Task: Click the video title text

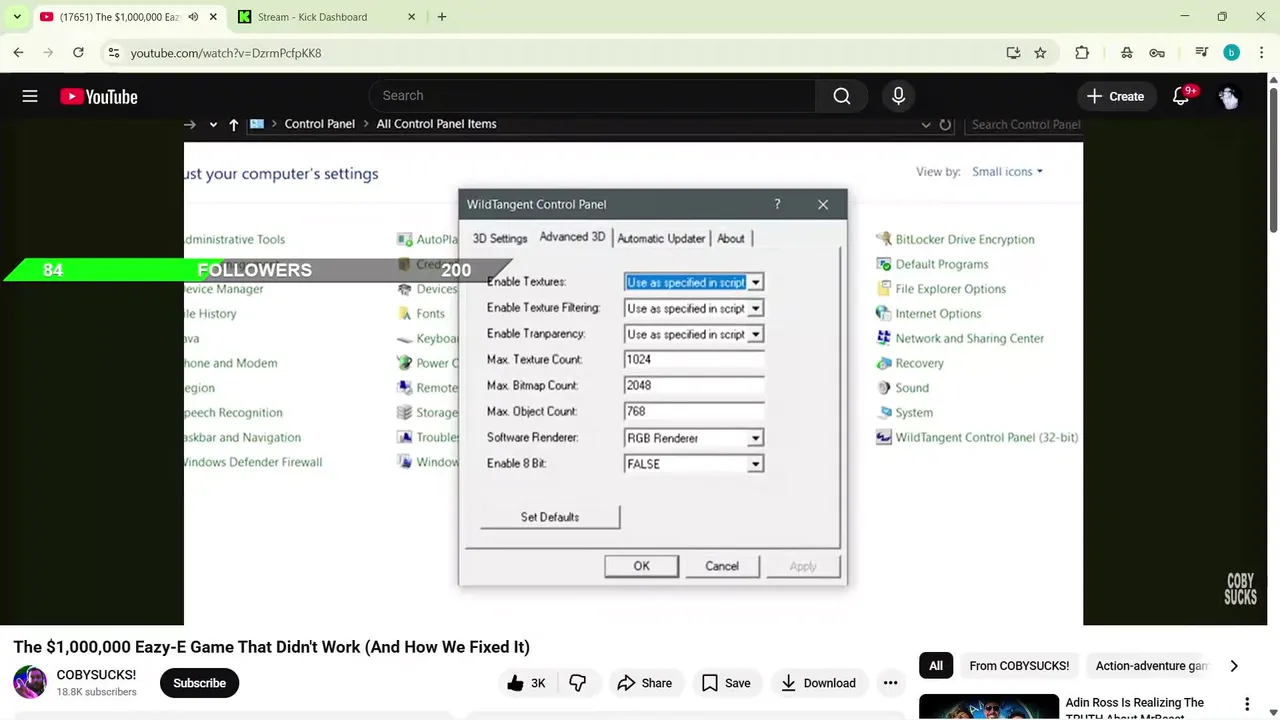Action: pos(272,647)
